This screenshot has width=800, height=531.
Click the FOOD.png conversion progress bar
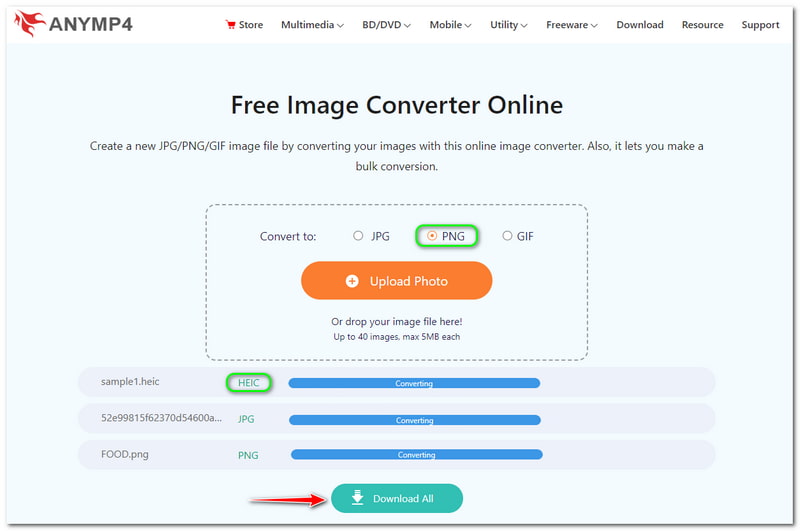[416, 454]
